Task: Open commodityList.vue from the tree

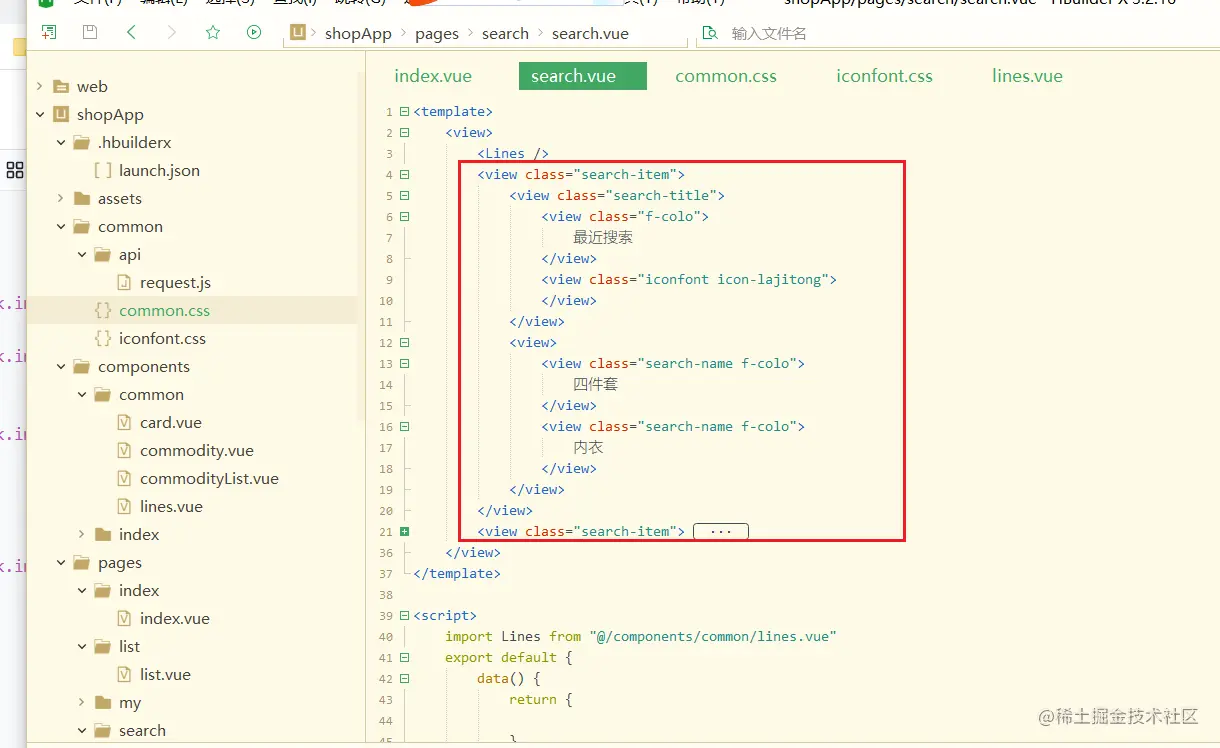Action: 209,478
